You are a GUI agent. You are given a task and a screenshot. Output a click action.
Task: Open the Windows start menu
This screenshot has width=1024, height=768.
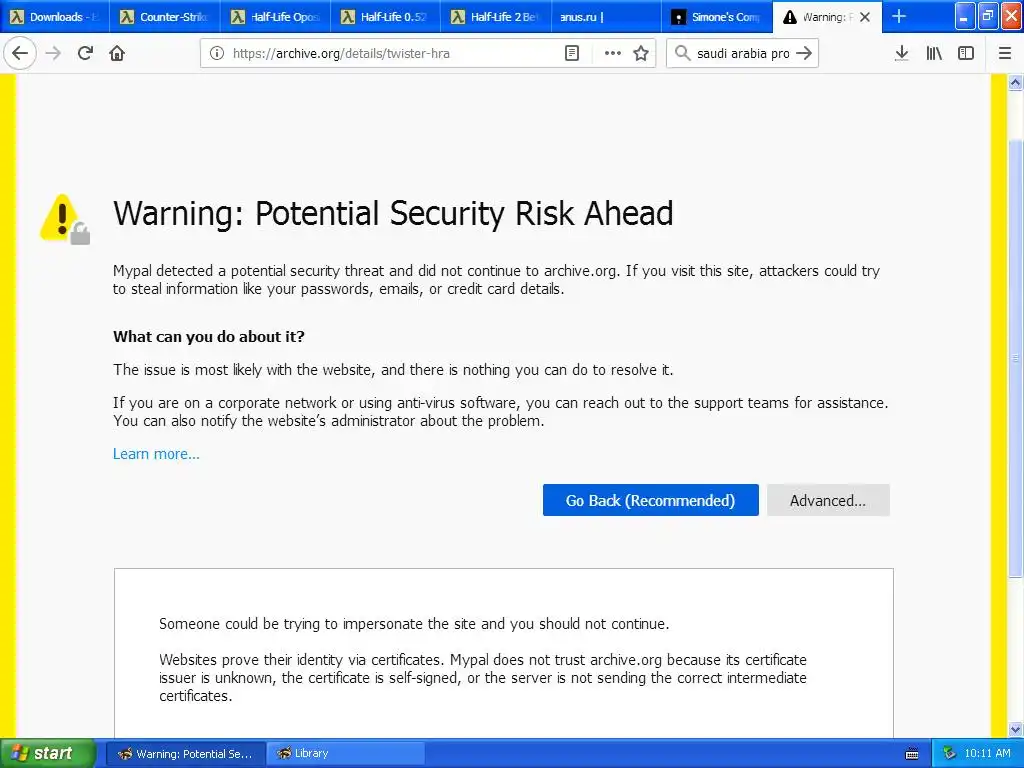point(47,754)
